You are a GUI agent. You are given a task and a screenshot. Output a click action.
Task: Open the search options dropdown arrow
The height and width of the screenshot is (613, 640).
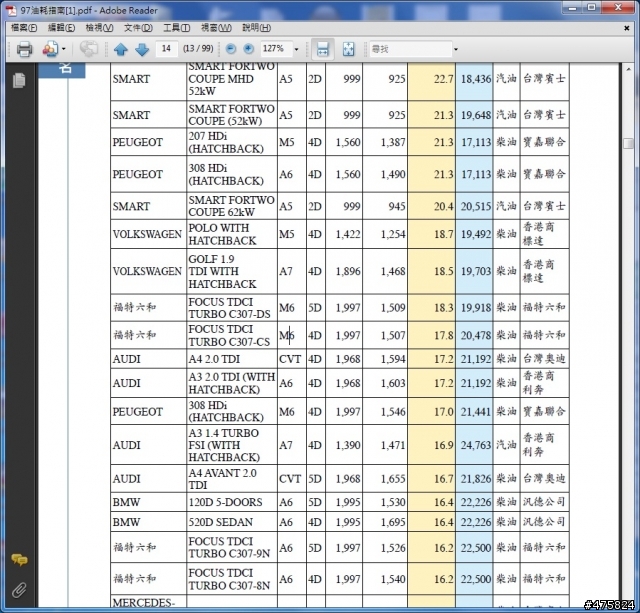click(456, 49)
